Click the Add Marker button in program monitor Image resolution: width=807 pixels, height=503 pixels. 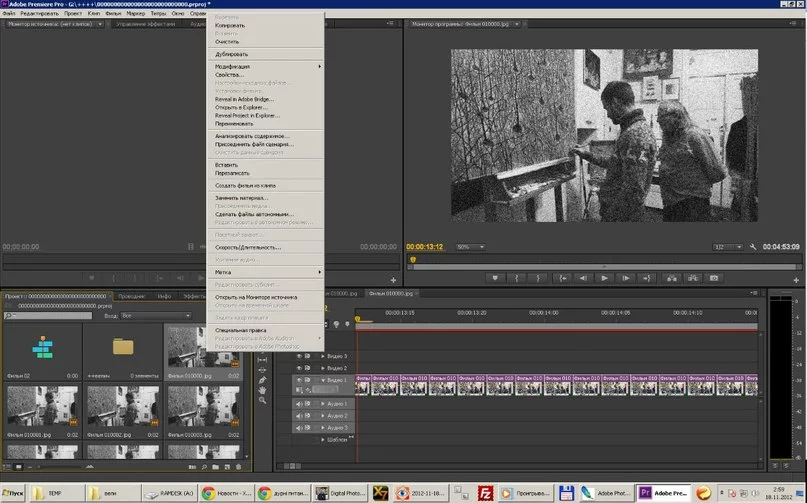495,278
